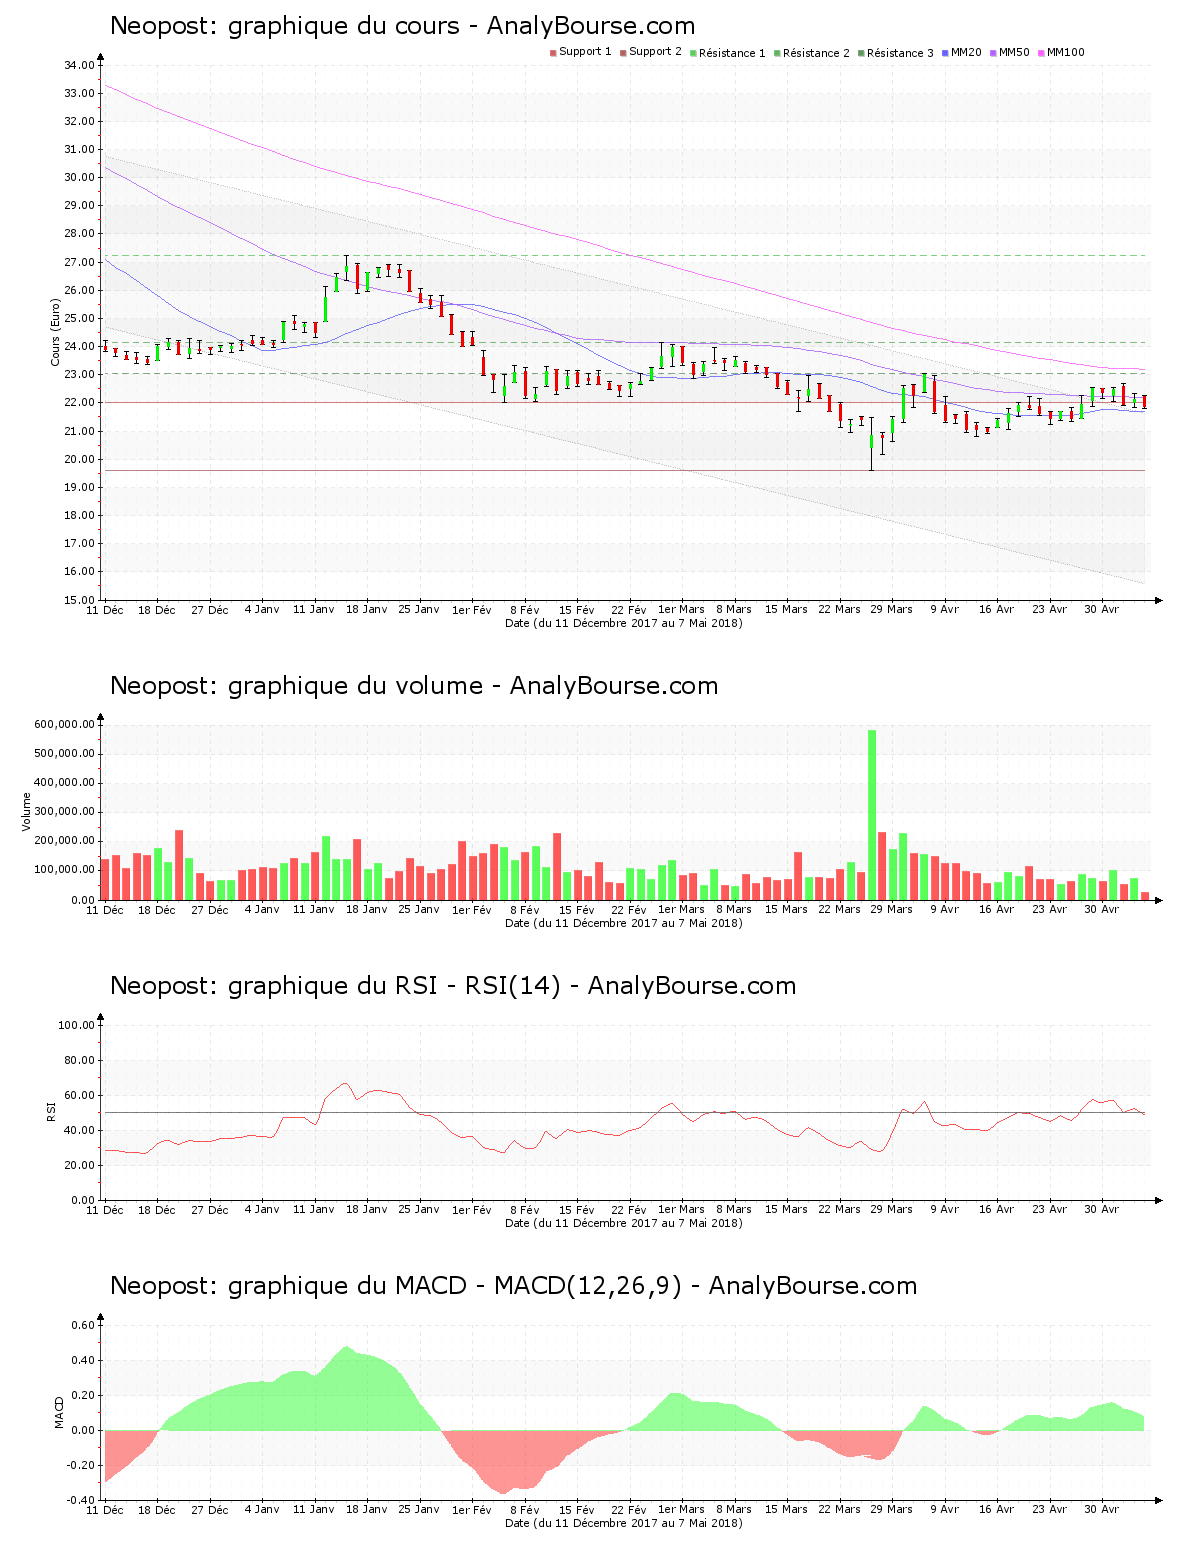Screen dimensions: 1200x1550
Task: Click the title 'Neopost: graphique du volume - AnalyBourse.com'
Action: point(414,686)
